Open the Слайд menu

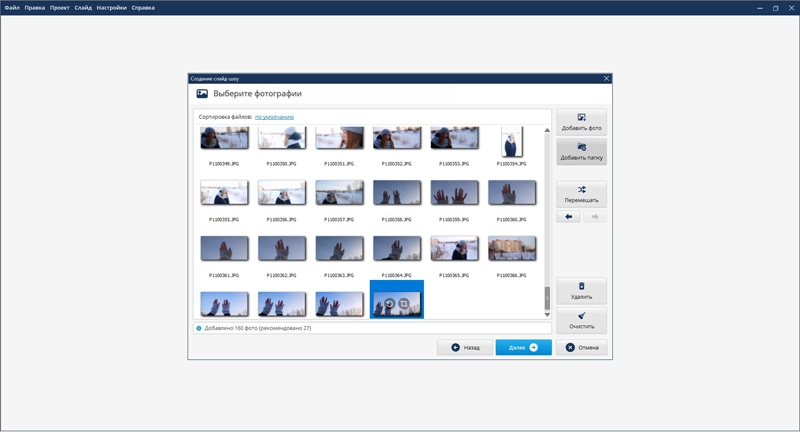83,8
